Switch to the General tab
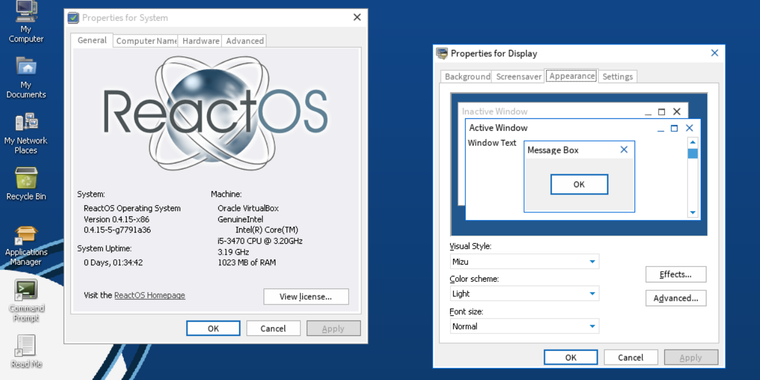Viewport: 760px width, 380px height. pos(92,40)
